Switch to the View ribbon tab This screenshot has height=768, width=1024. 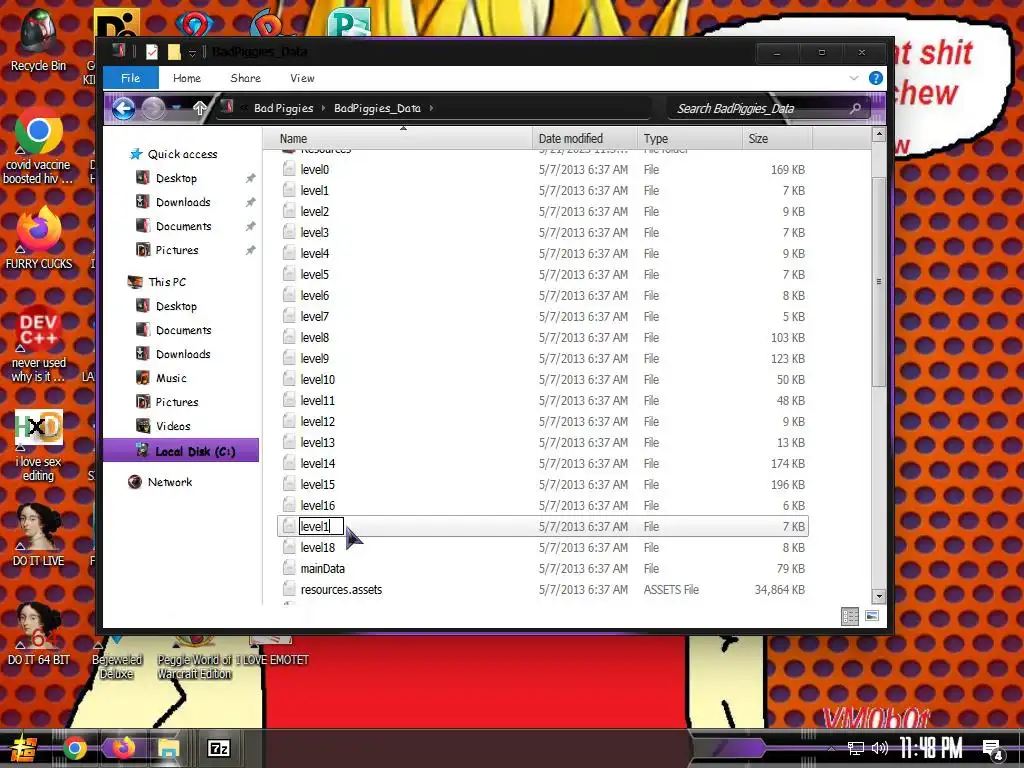point(302,78)
